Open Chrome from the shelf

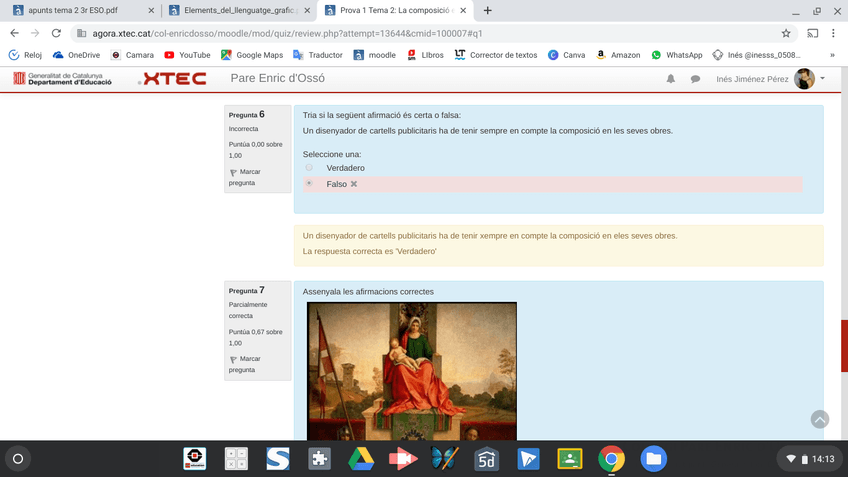[612, 459]
